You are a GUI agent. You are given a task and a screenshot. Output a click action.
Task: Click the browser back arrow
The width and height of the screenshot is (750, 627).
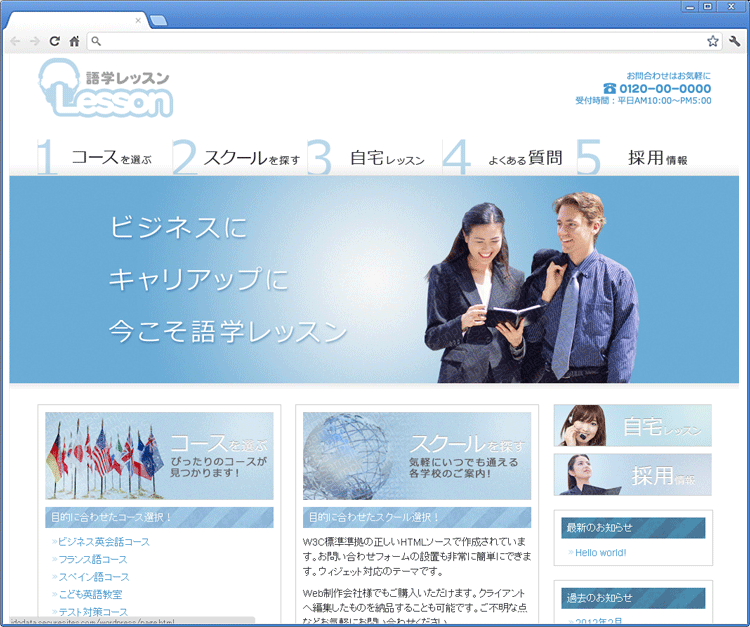point(15,41)
